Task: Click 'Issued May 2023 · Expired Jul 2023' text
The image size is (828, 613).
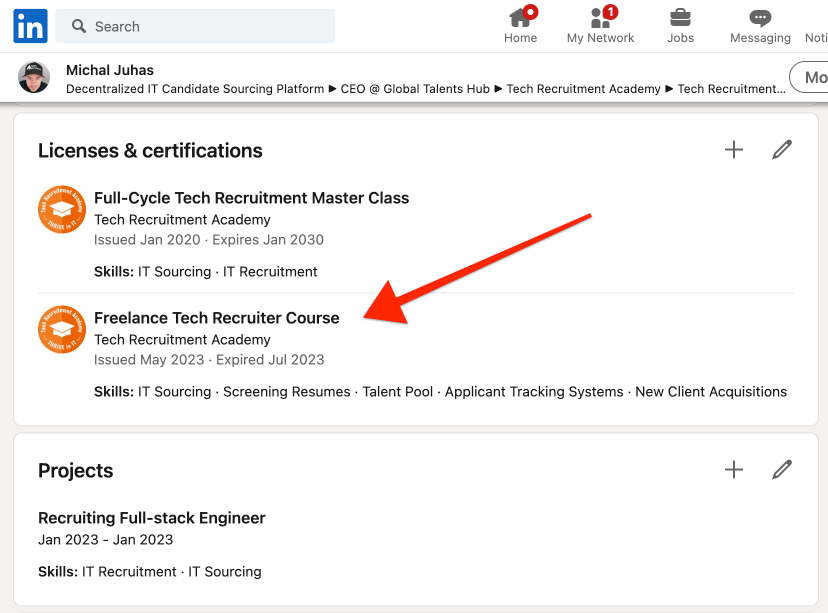Action: [x=209, y=360]
